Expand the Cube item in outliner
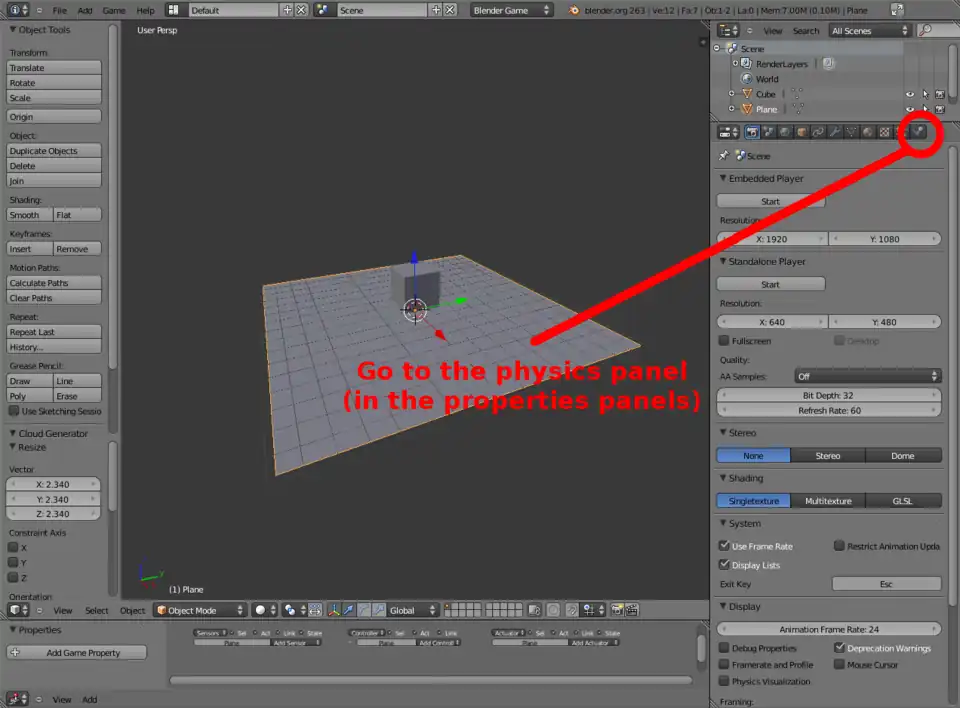Image resolution: width=960 pixels, height=708 pixels. tap(732, 94)
